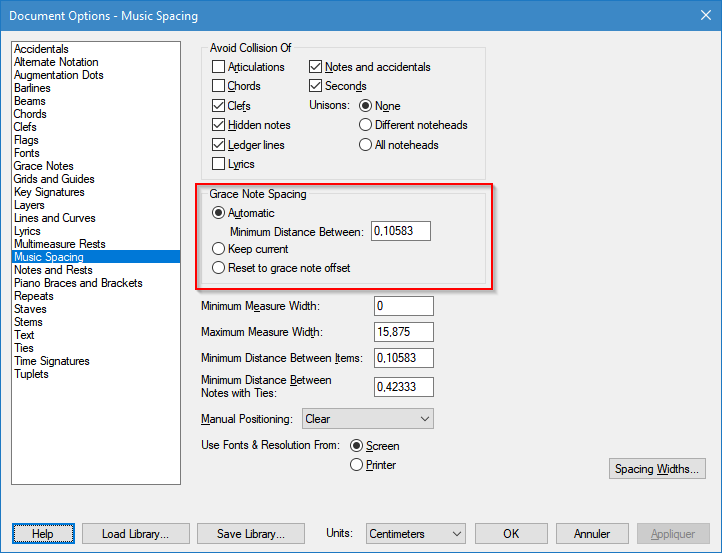The image size is (722, 553).
Task: Click in Maximum Measure Width field
Action: tap(404, 332)
